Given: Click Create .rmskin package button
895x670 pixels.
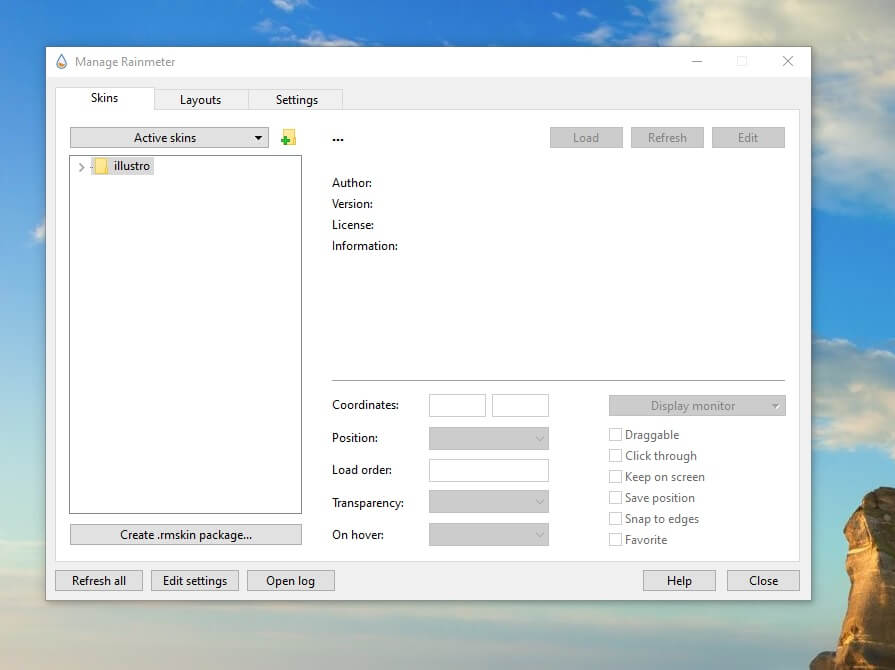Looking at the screenshot, I should (186, 535).
